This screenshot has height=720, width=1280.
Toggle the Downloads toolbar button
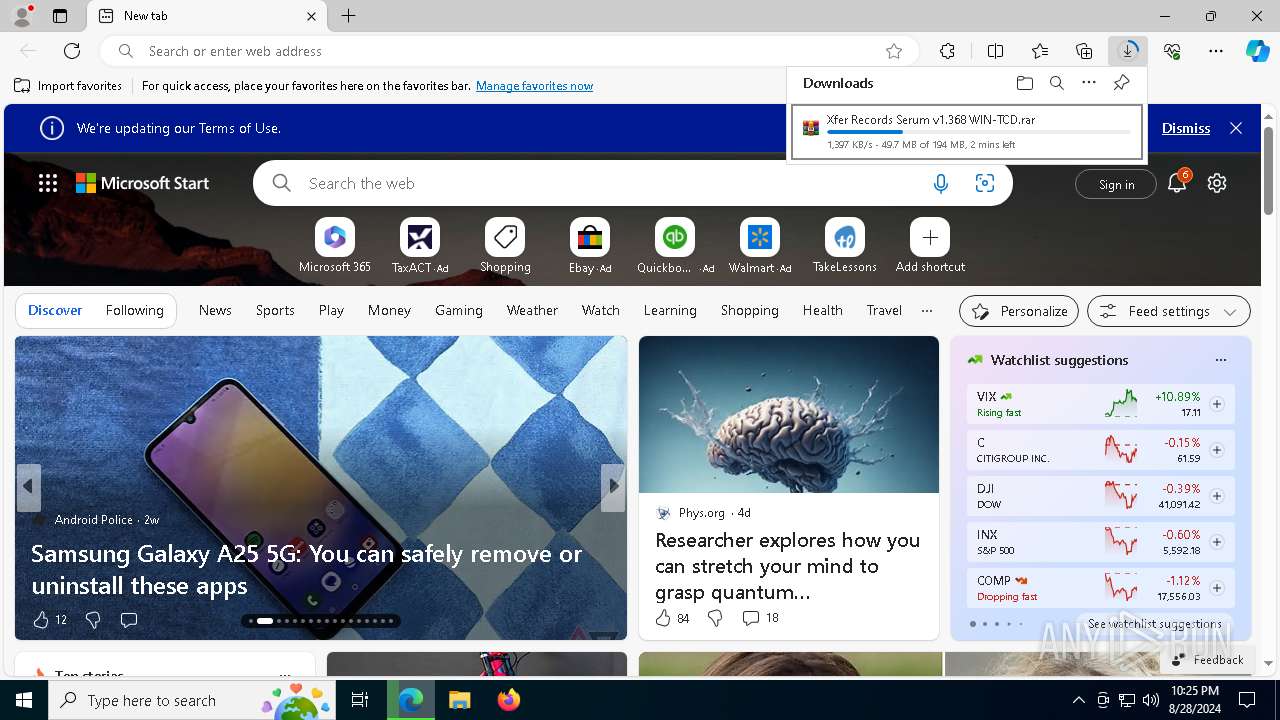click(1128, 51)
